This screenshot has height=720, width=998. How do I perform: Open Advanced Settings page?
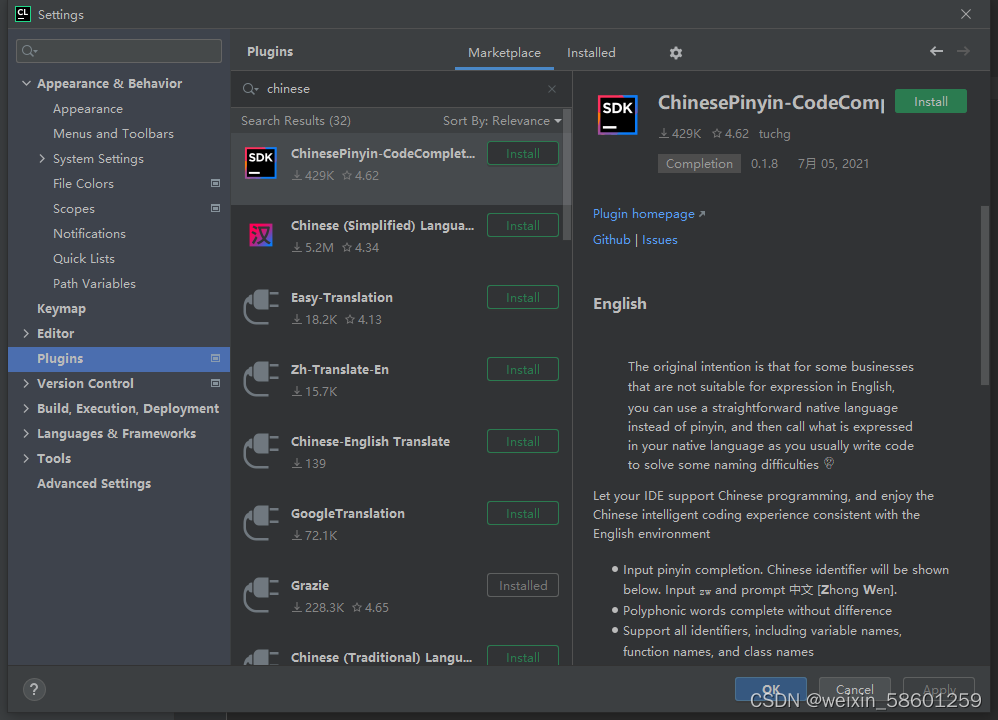click(94, 483)
